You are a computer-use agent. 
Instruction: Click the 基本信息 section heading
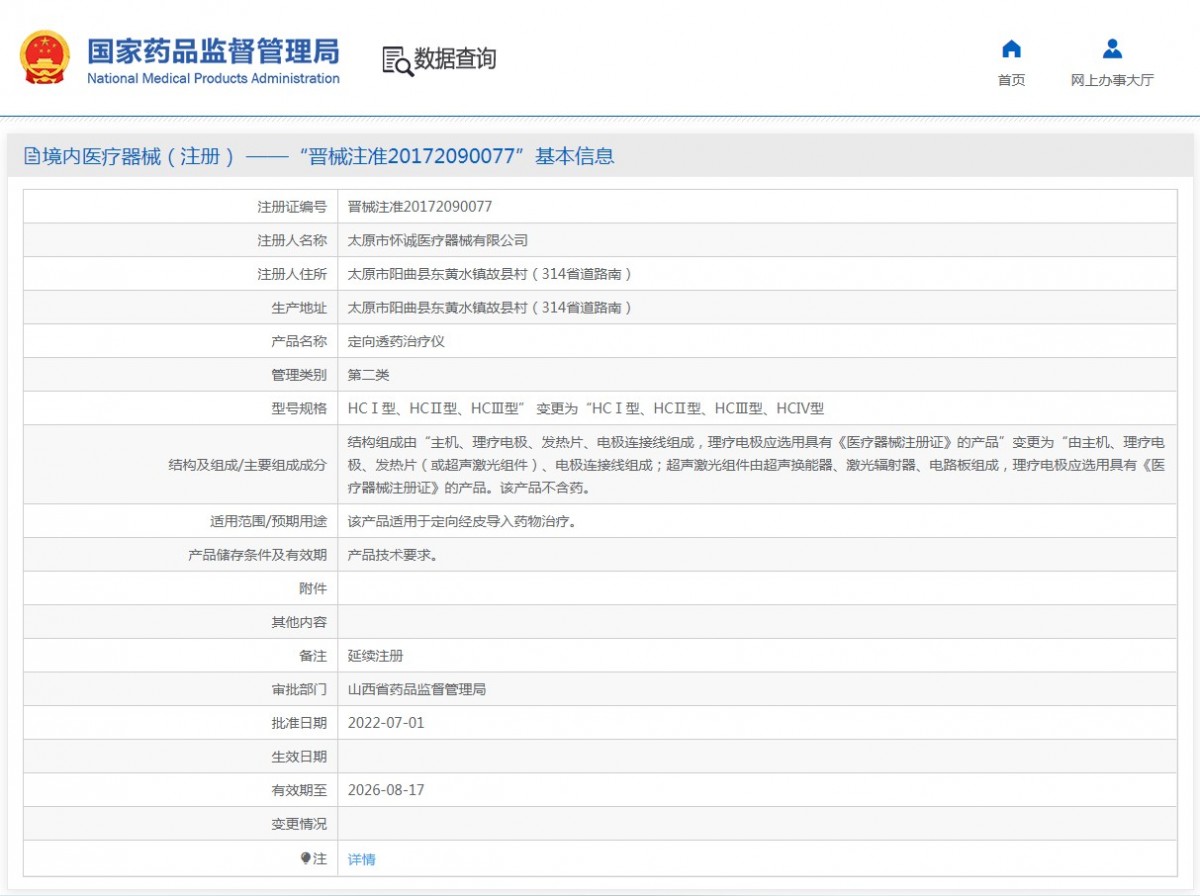575,156
